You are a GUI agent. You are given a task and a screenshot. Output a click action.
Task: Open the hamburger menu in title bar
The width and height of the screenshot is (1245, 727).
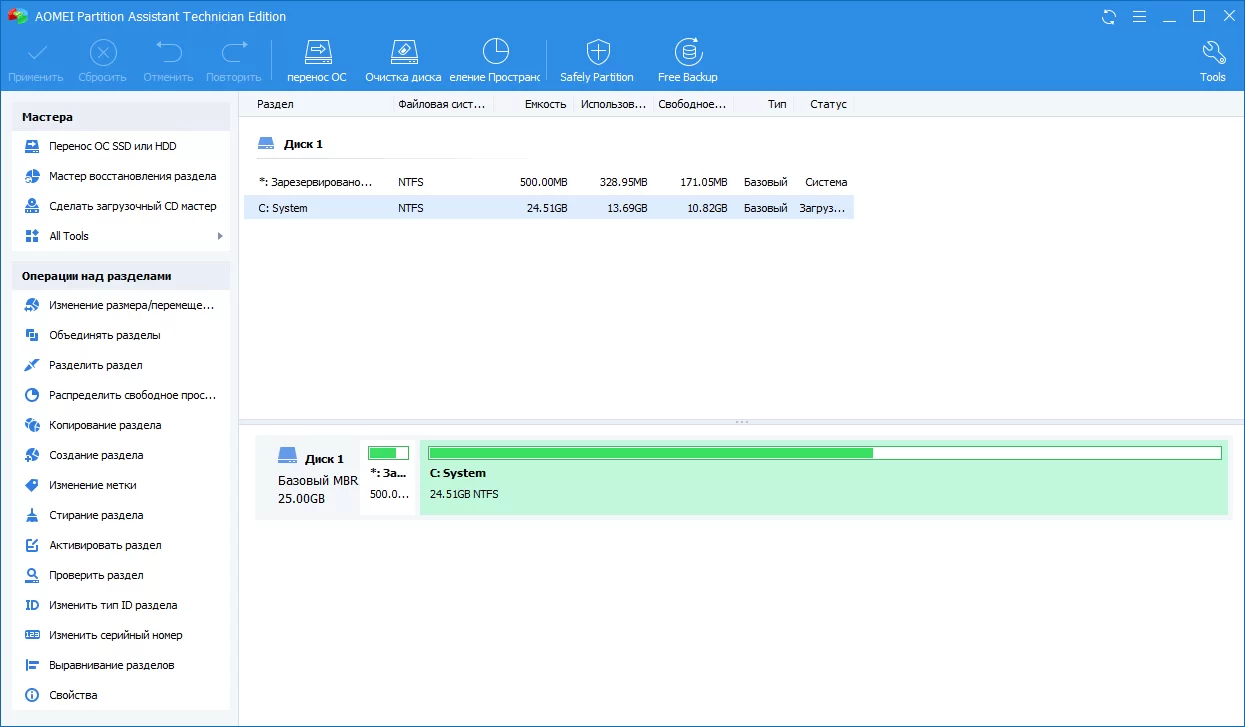click(x=1140, y=17)
